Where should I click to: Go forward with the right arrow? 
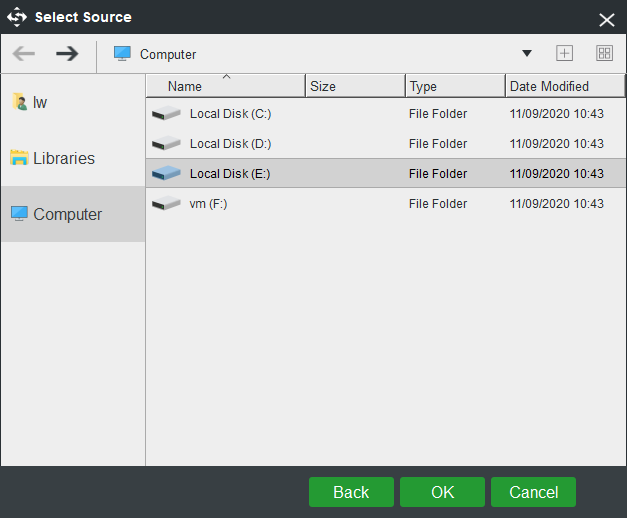[67, 54]
